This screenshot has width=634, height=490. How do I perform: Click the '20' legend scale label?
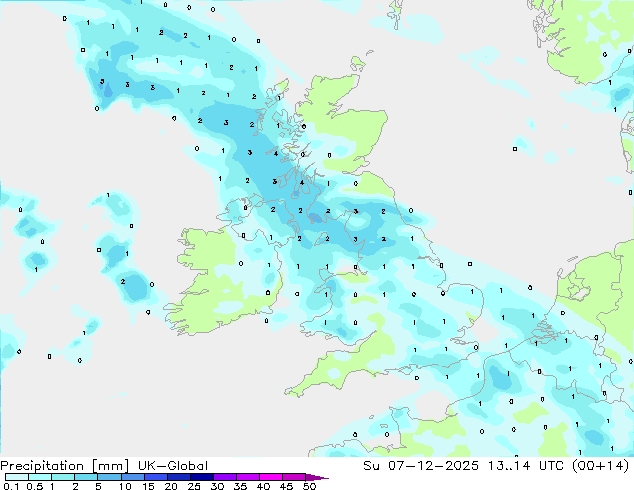[x=171, y=486]
